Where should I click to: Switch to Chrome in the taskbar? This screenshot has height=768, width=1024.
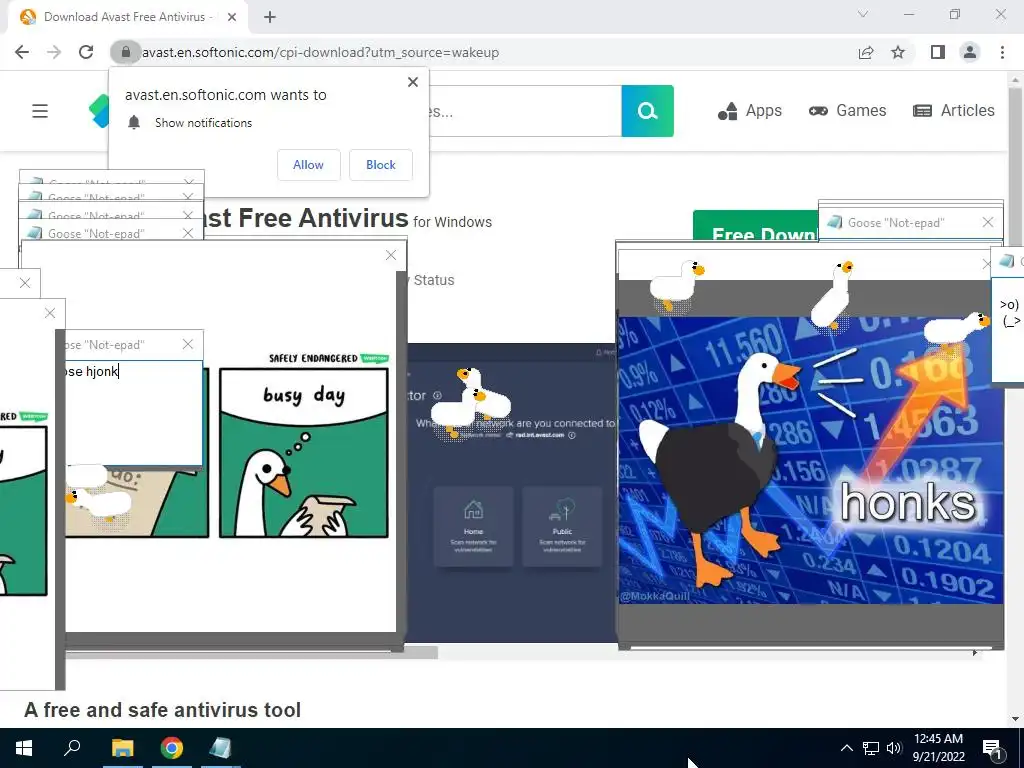pos(172,748)
